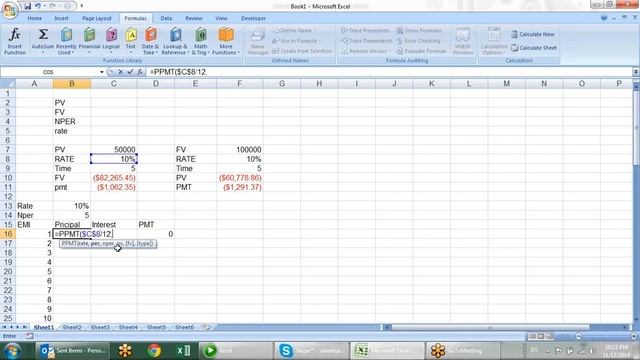Viewport: 640px width, 360px height.
Task: Switch to the View ribbon tab
Action: [x=221, y=18]
